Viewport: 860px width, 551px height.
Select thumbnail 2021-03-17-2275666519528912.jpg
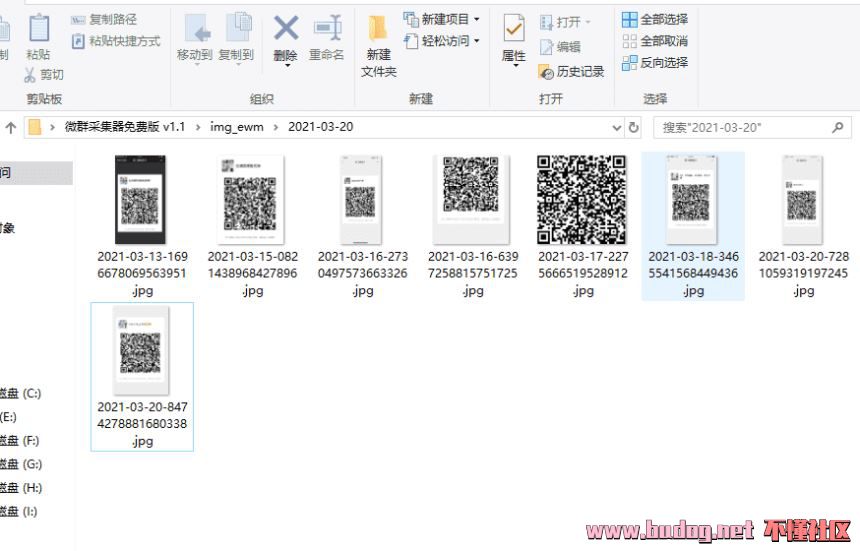(581, 200)
